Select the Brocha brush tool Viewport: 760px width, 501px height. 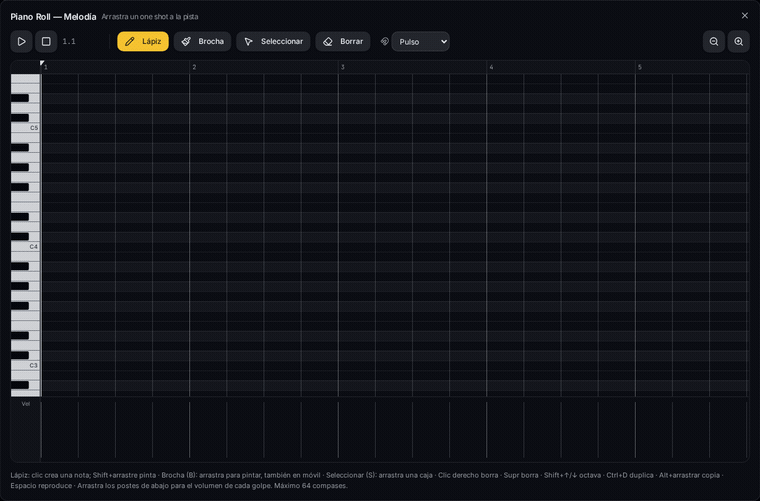[x=203, y=42]
